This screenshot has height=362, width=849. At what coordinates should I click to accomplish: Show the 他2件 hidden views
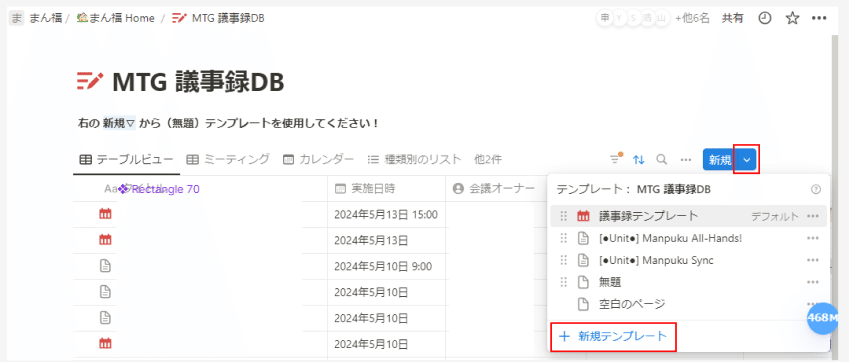click(487, 159)
